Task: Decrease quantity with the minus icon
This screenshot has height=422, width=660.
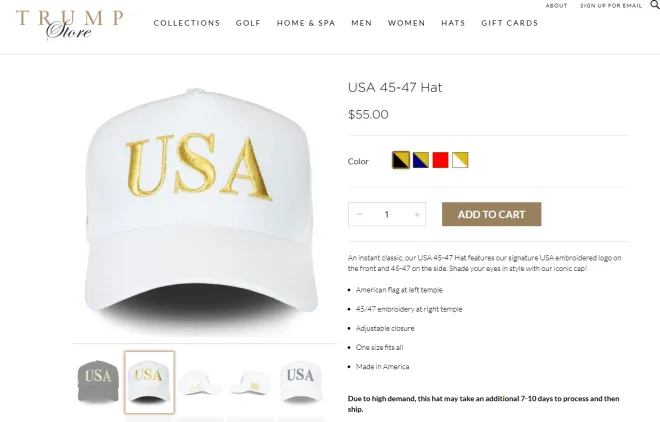Action: point(359,214)
